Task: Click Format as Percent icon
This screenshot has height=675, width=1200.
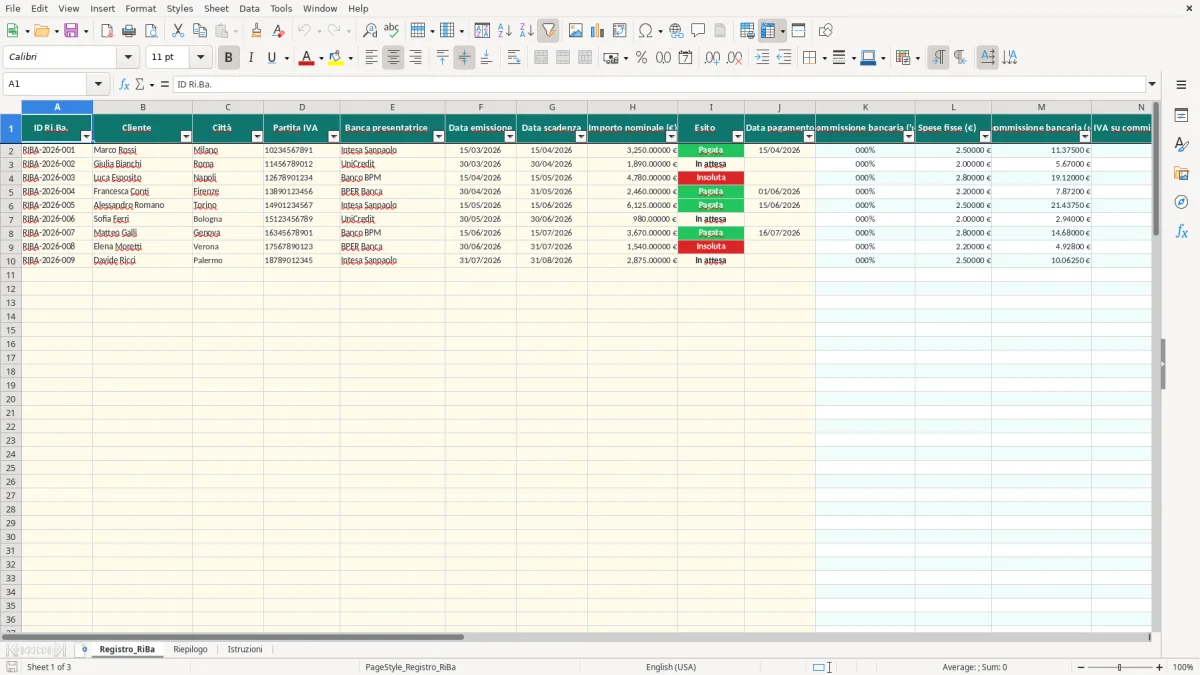Action: [x=642, y=58]
